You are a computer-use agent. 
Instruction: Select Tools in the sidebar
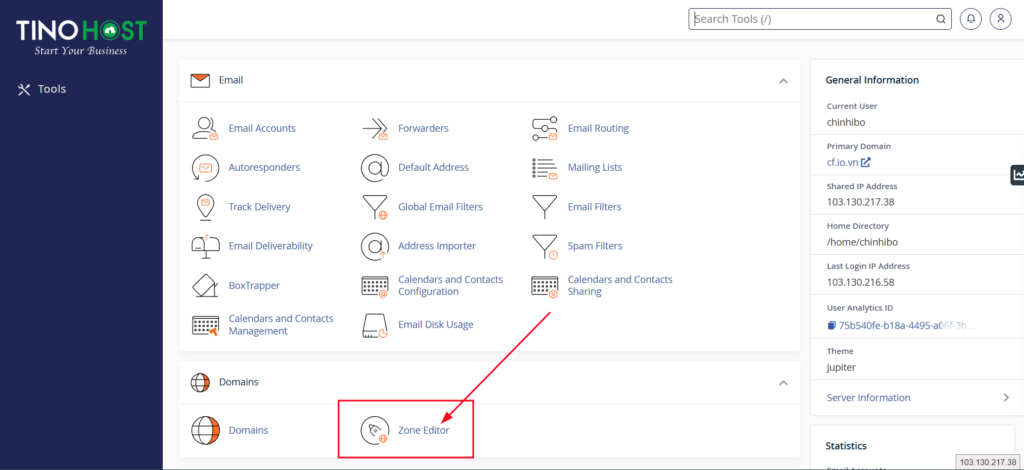[42, 89]
